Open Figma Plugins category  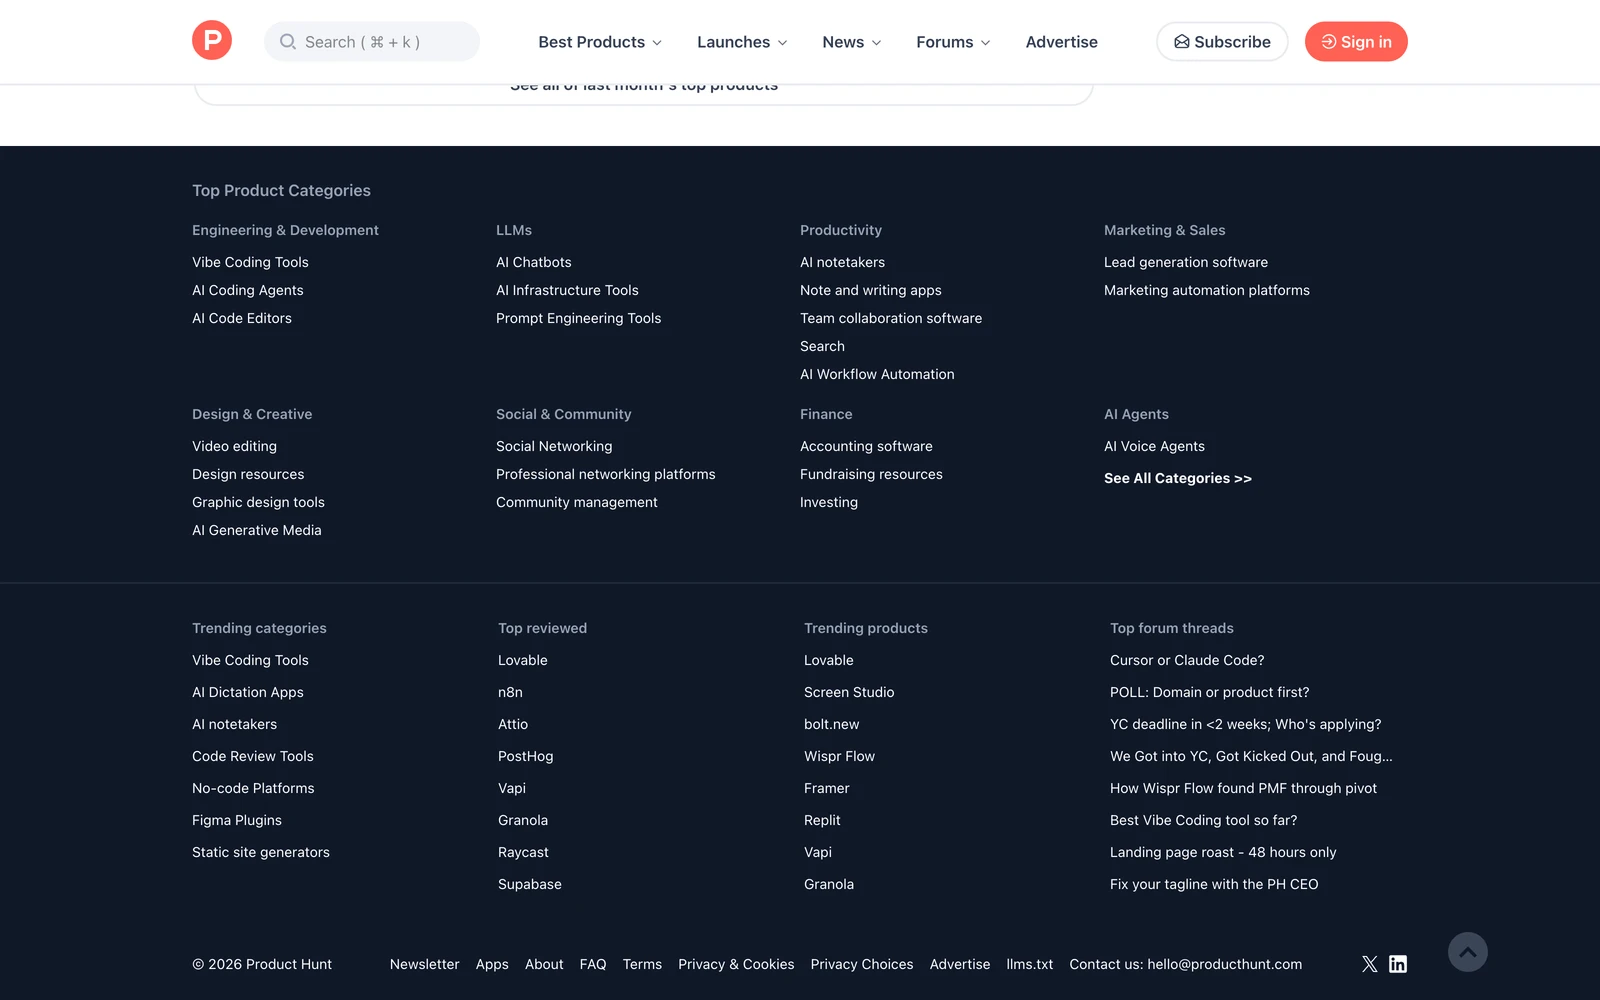[x=237, y=820]
